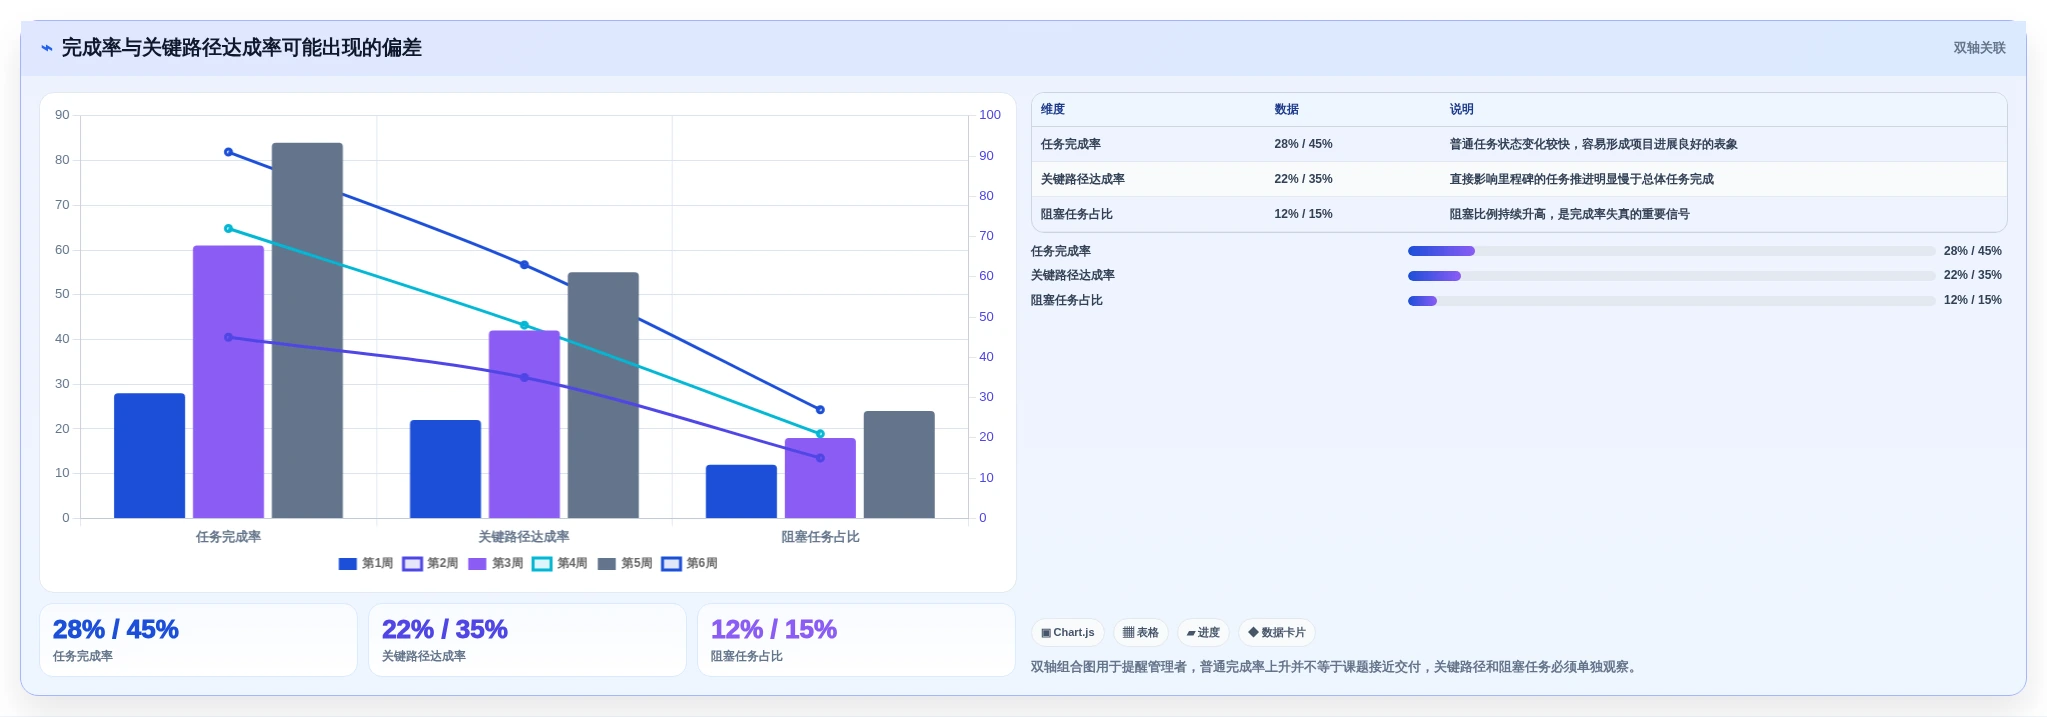The width and height of the screenshot is (2047, 717).
Task: Click the 任务完成率 progress bar
Action: click(x=1671, y=252)
